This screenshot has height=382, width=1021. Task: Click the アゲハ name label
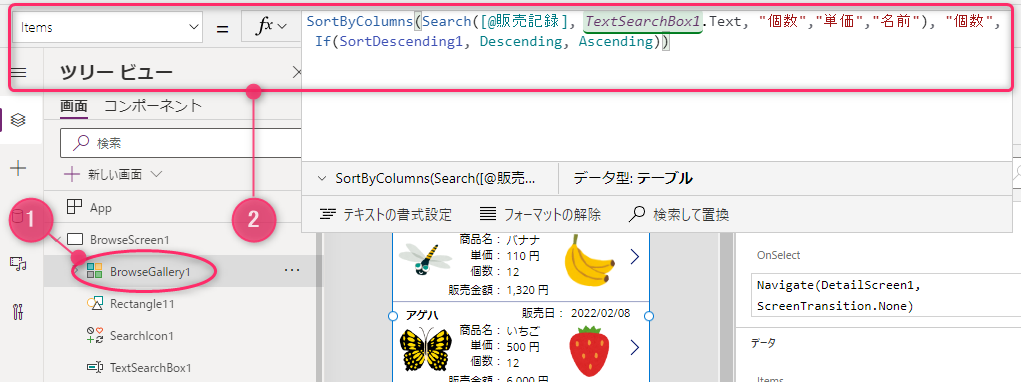[422, 316]
